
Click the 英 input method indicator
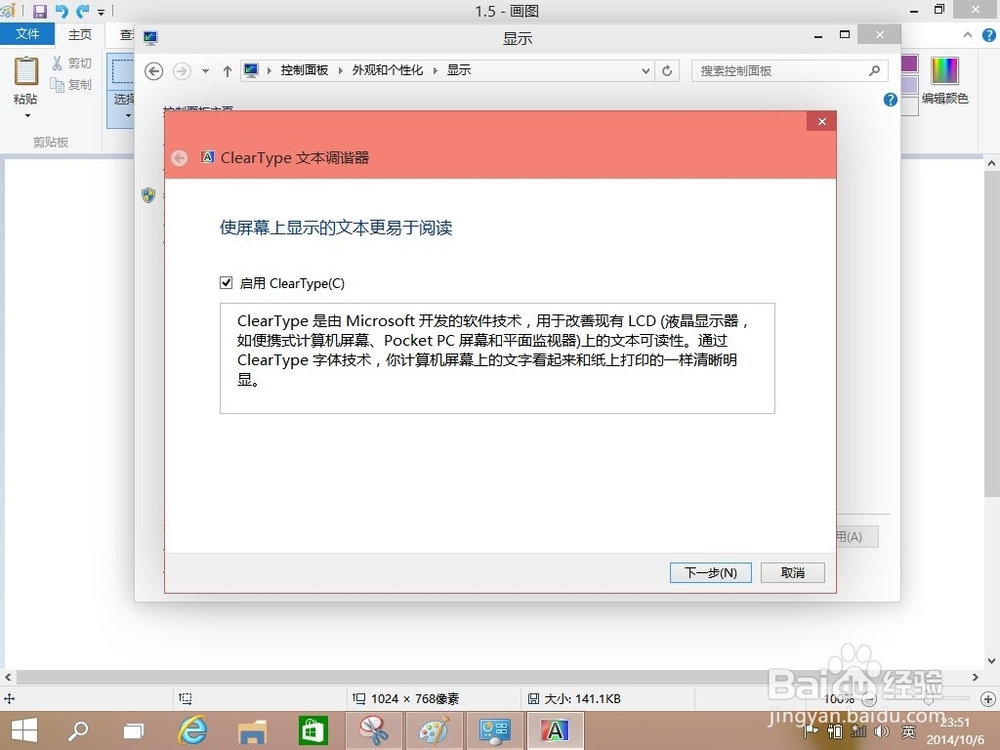point(909,732)
